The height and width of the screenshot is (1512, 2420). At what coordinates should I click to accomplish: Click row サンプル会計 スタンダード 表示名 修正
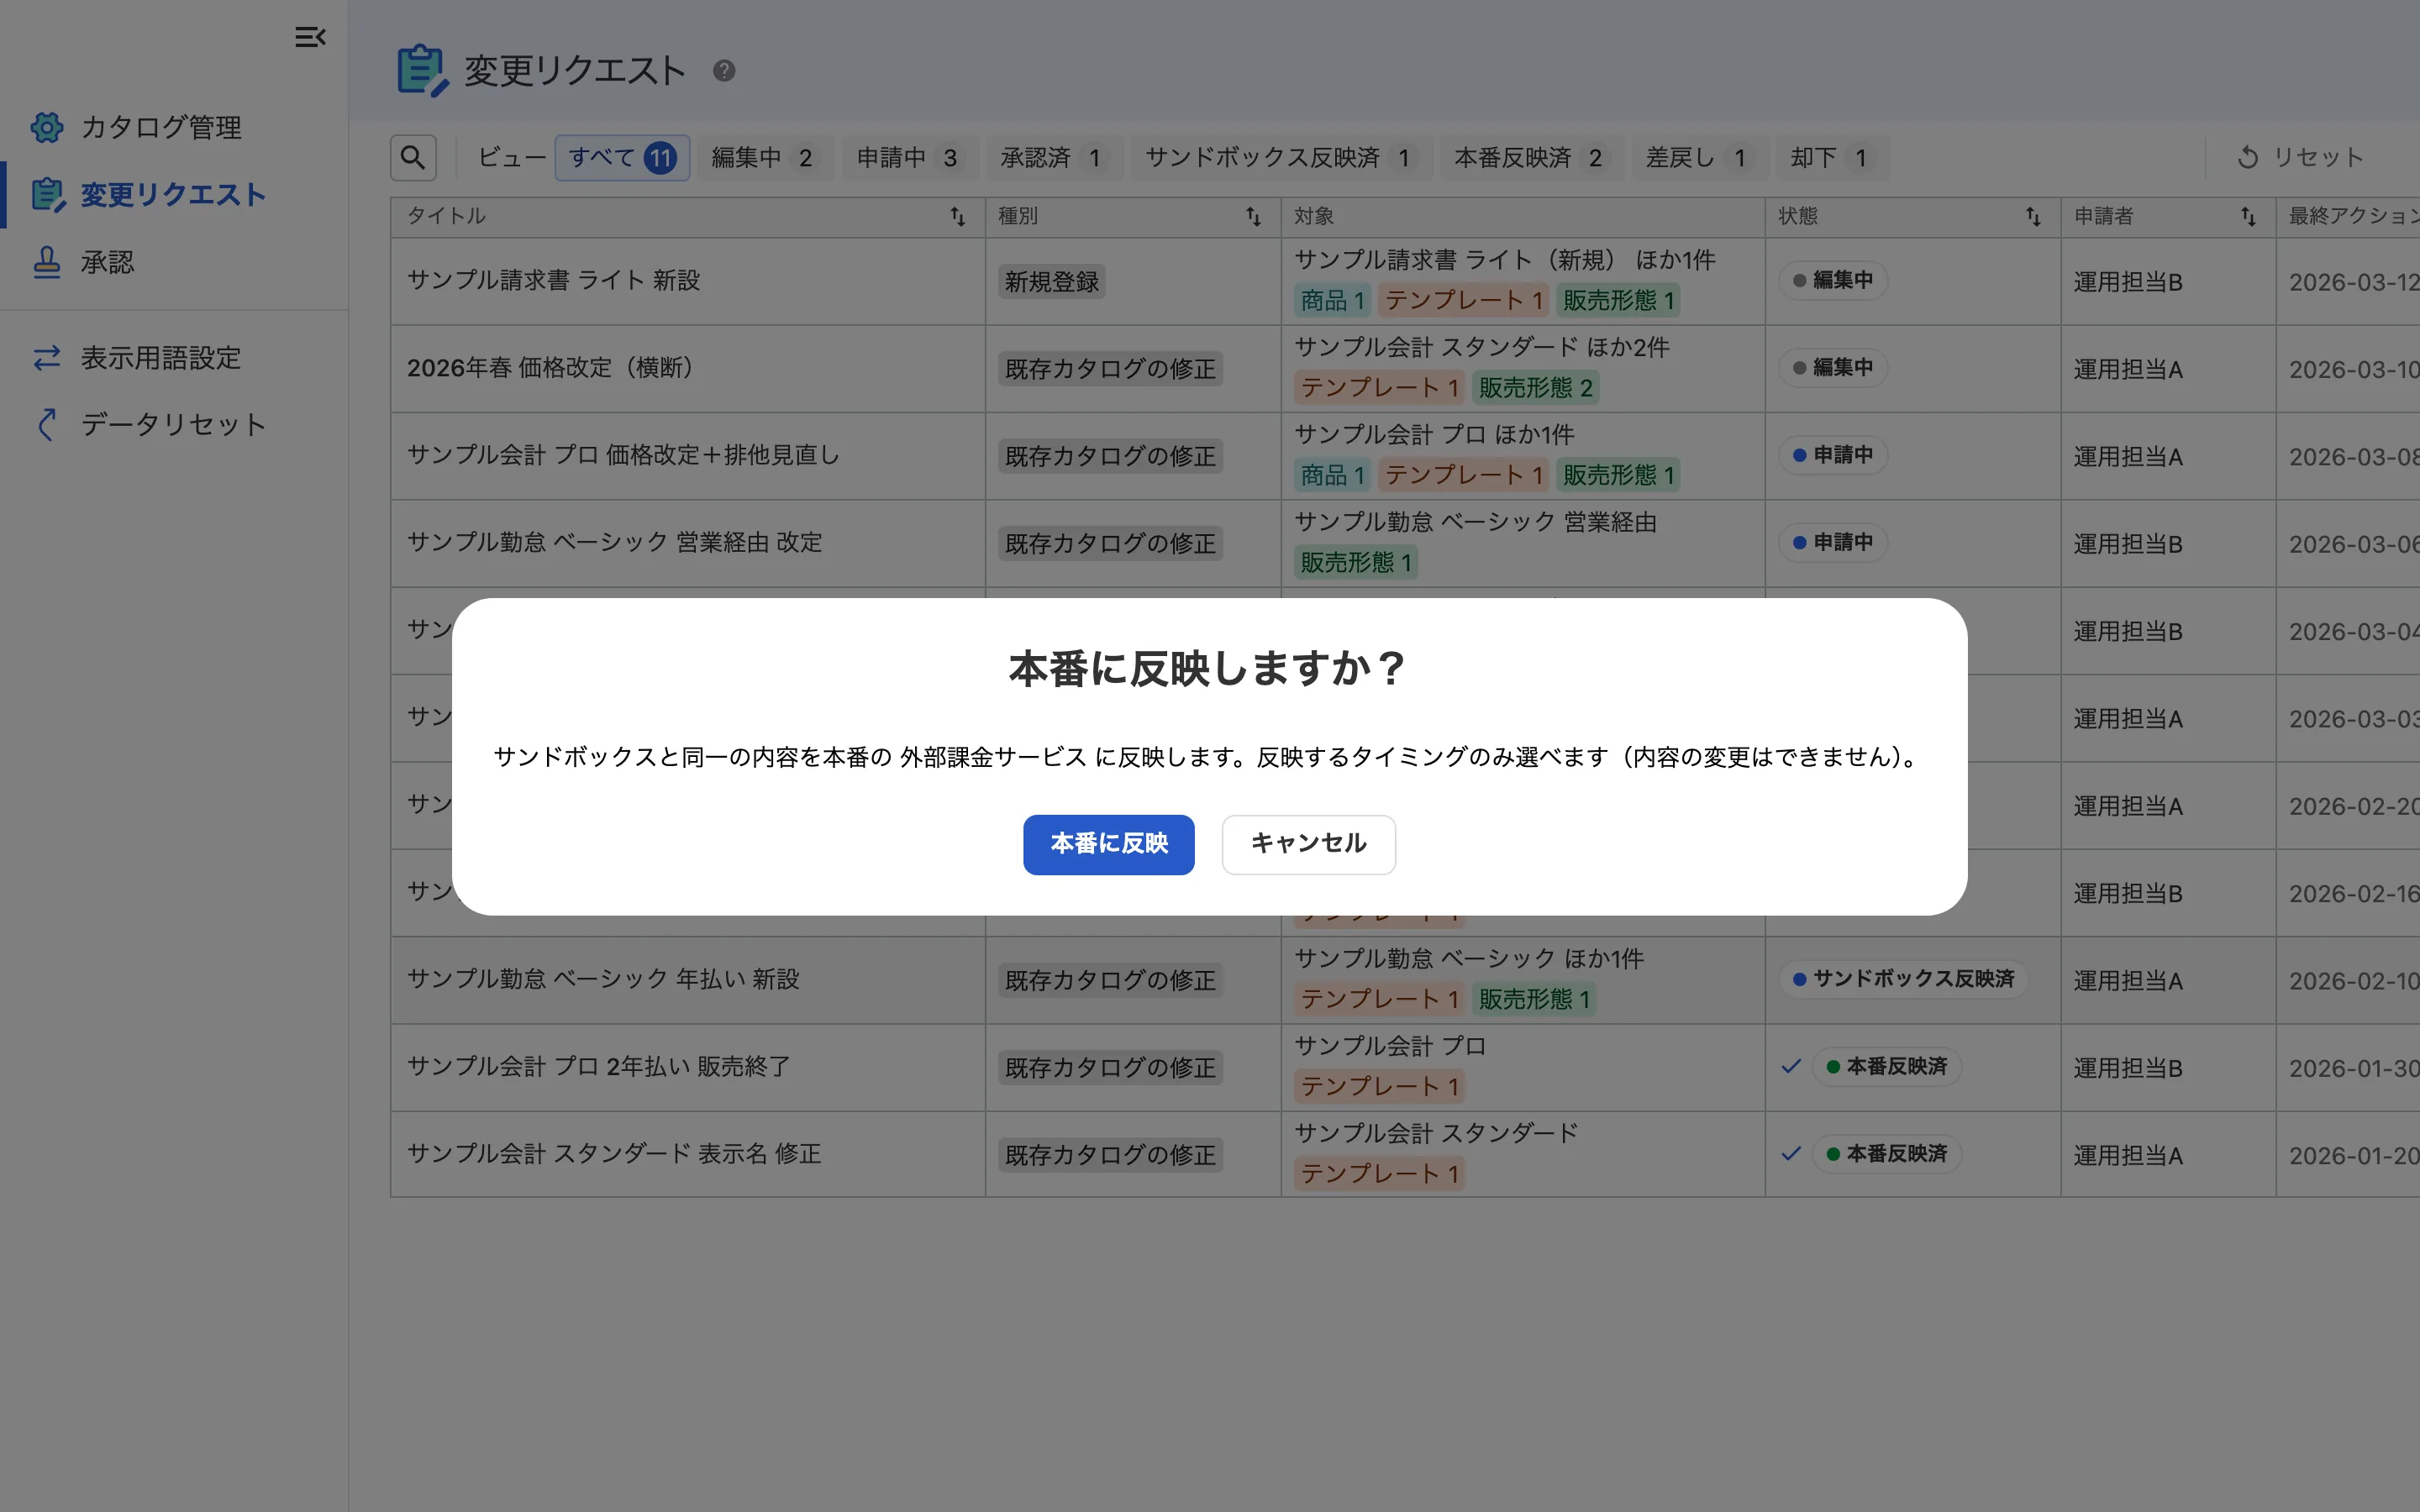point(614,1154)
